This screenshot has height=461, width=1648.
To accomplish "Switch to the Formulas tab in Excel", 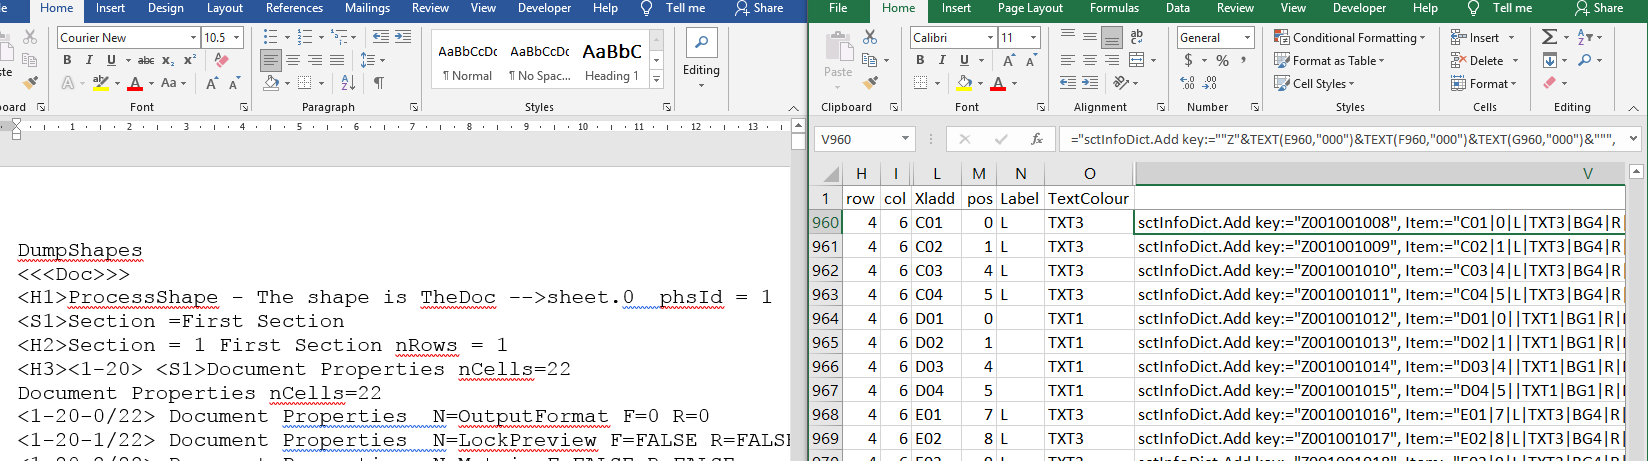I will tap(1114, 8).
